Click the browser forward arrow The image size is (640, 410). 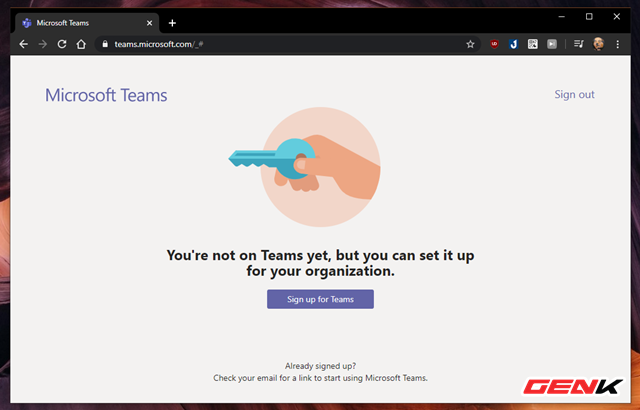point(42,44)
